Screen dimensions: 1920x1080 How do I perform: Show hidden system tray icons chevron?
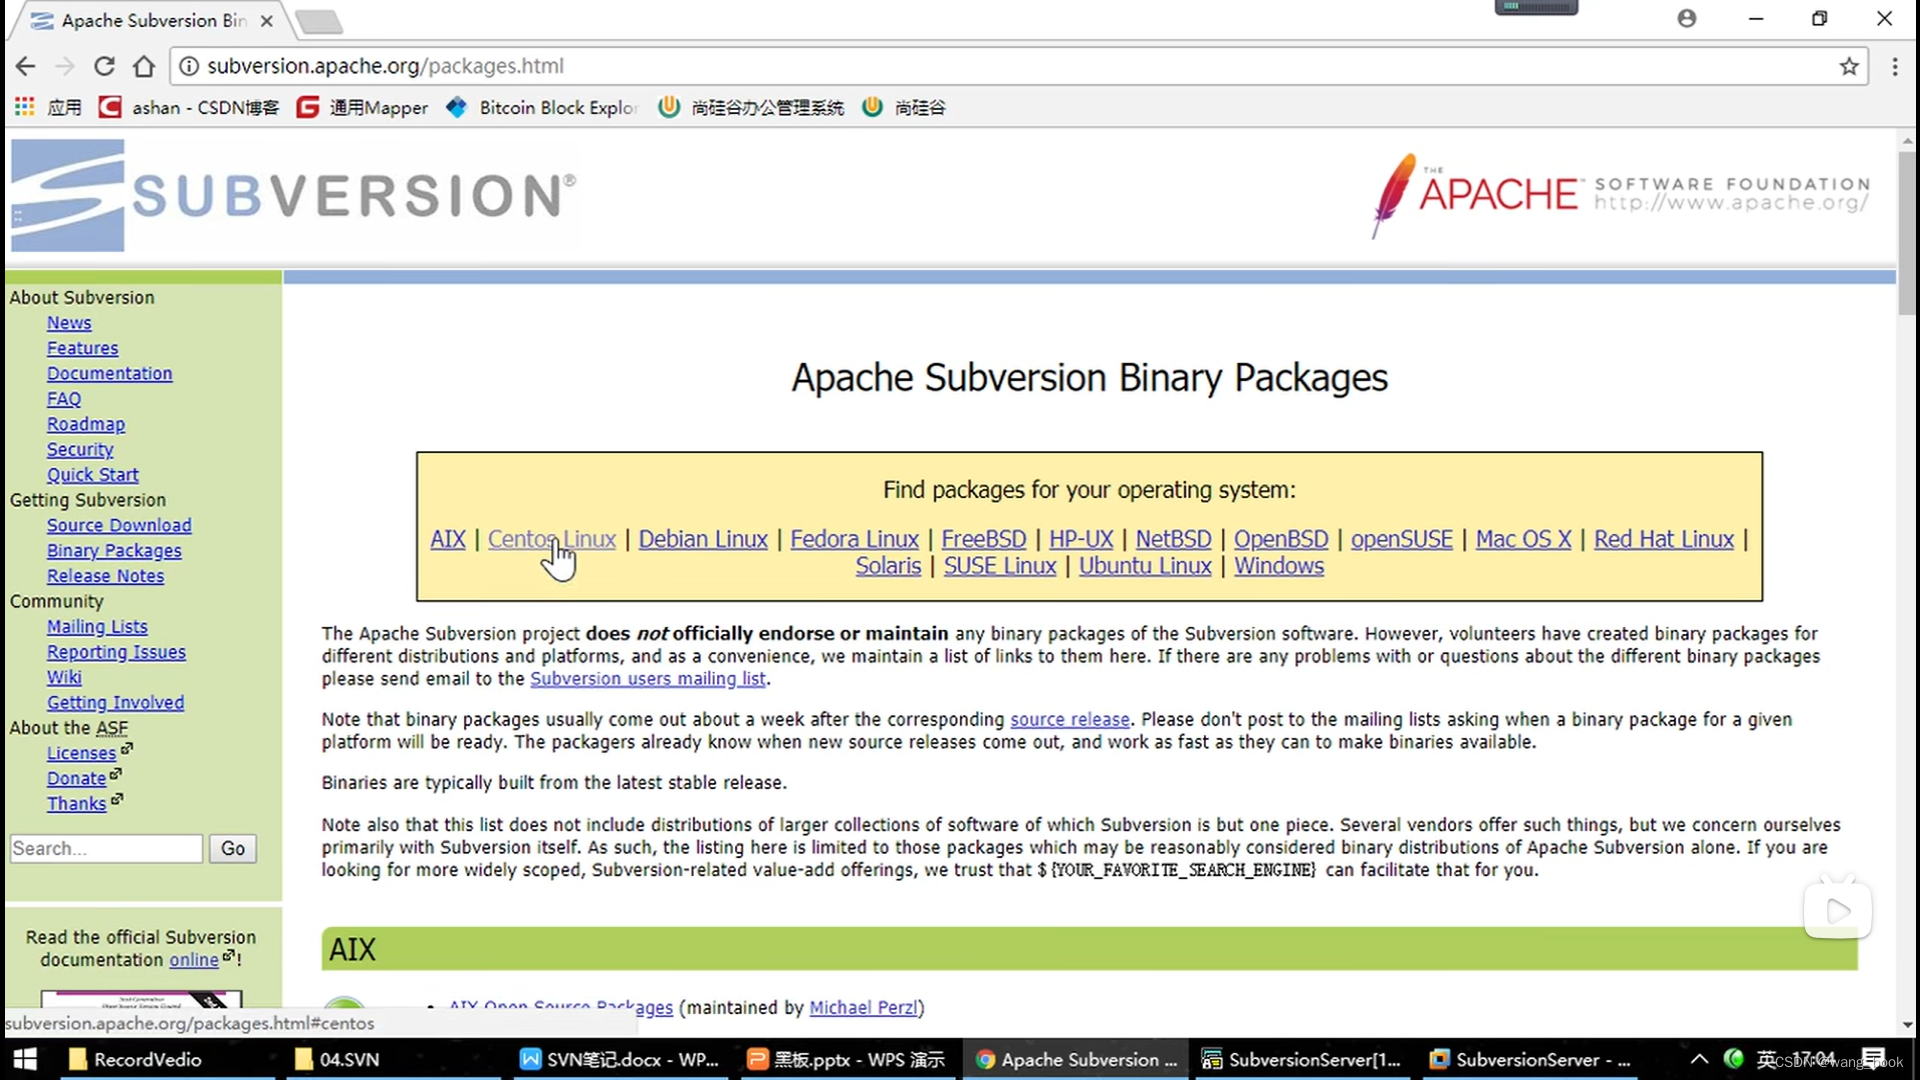click(x=1698, y=1059)
